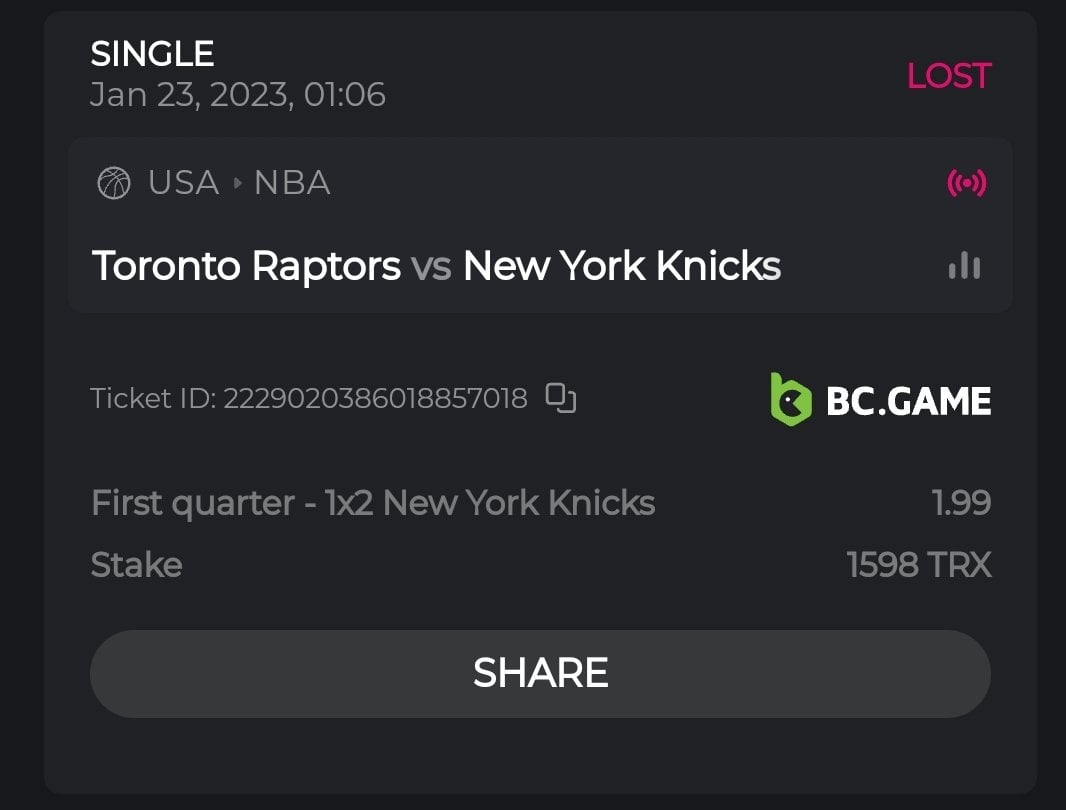Click the BC.GAME brand name text

pos(908,401)
